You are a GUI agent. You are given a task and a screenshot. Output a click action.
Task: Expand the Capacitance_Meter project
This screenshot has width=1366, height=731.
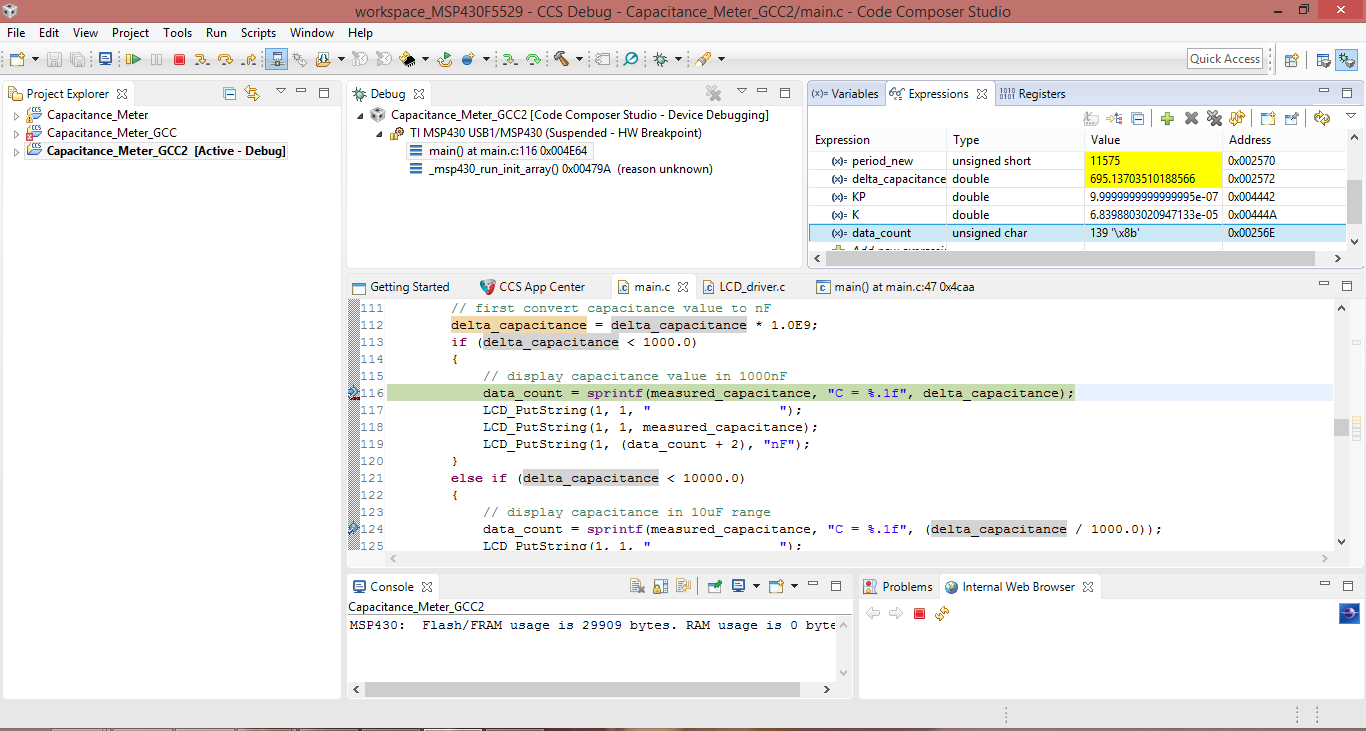click(x=16, y=116)
